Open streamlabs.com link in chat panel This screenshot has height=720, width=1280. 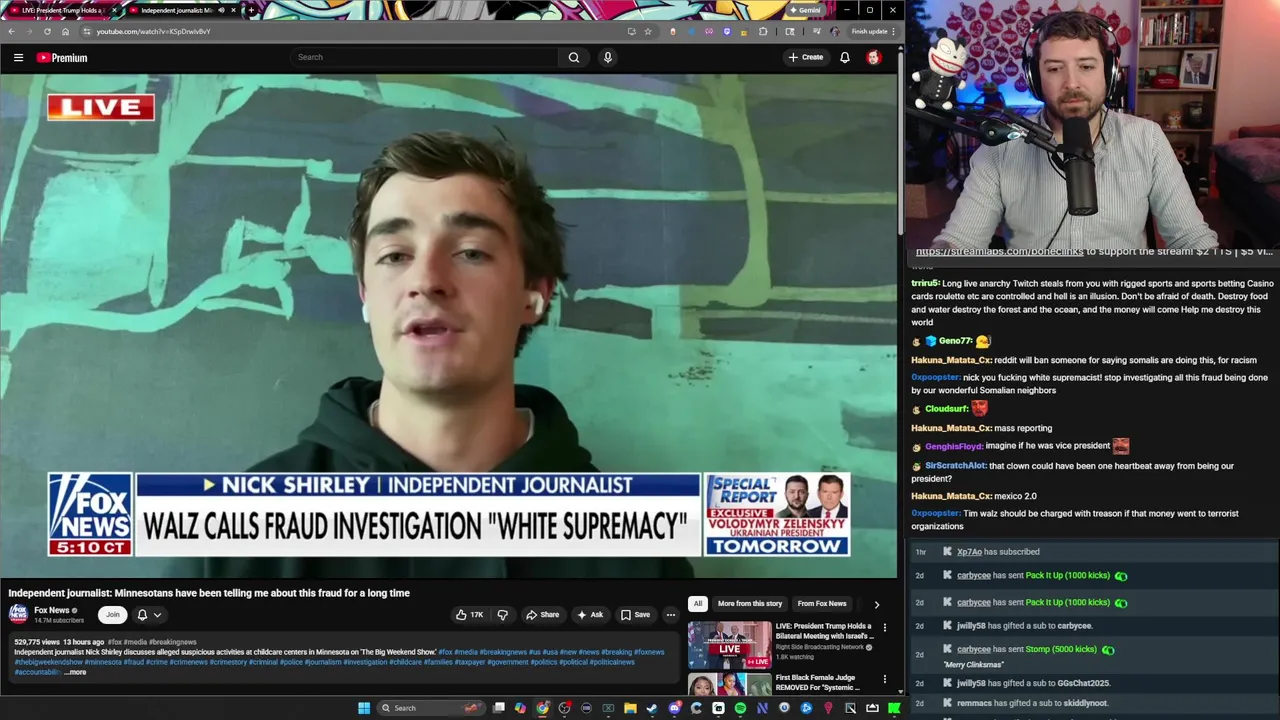(999, 251)
